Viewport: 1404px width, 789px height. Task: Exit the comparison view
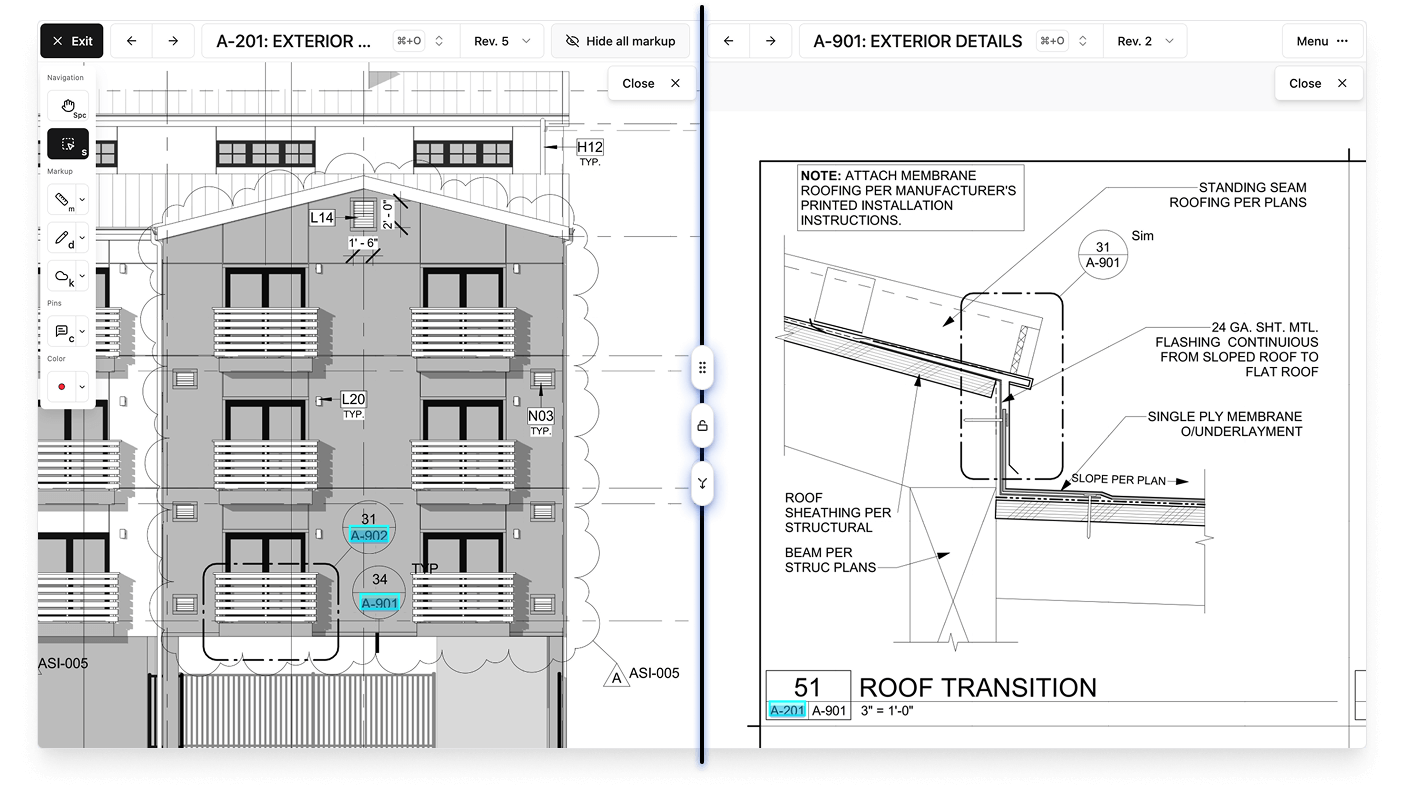(71, 40)
